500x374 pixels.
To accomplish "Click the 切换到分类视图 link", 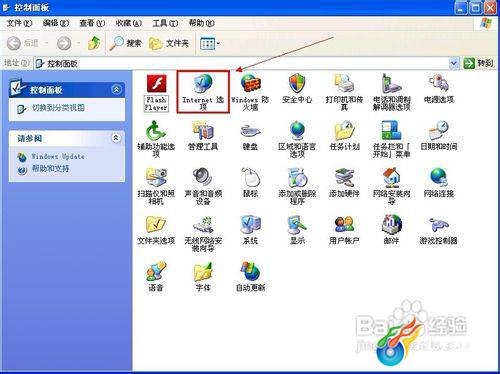I will 58,108.
